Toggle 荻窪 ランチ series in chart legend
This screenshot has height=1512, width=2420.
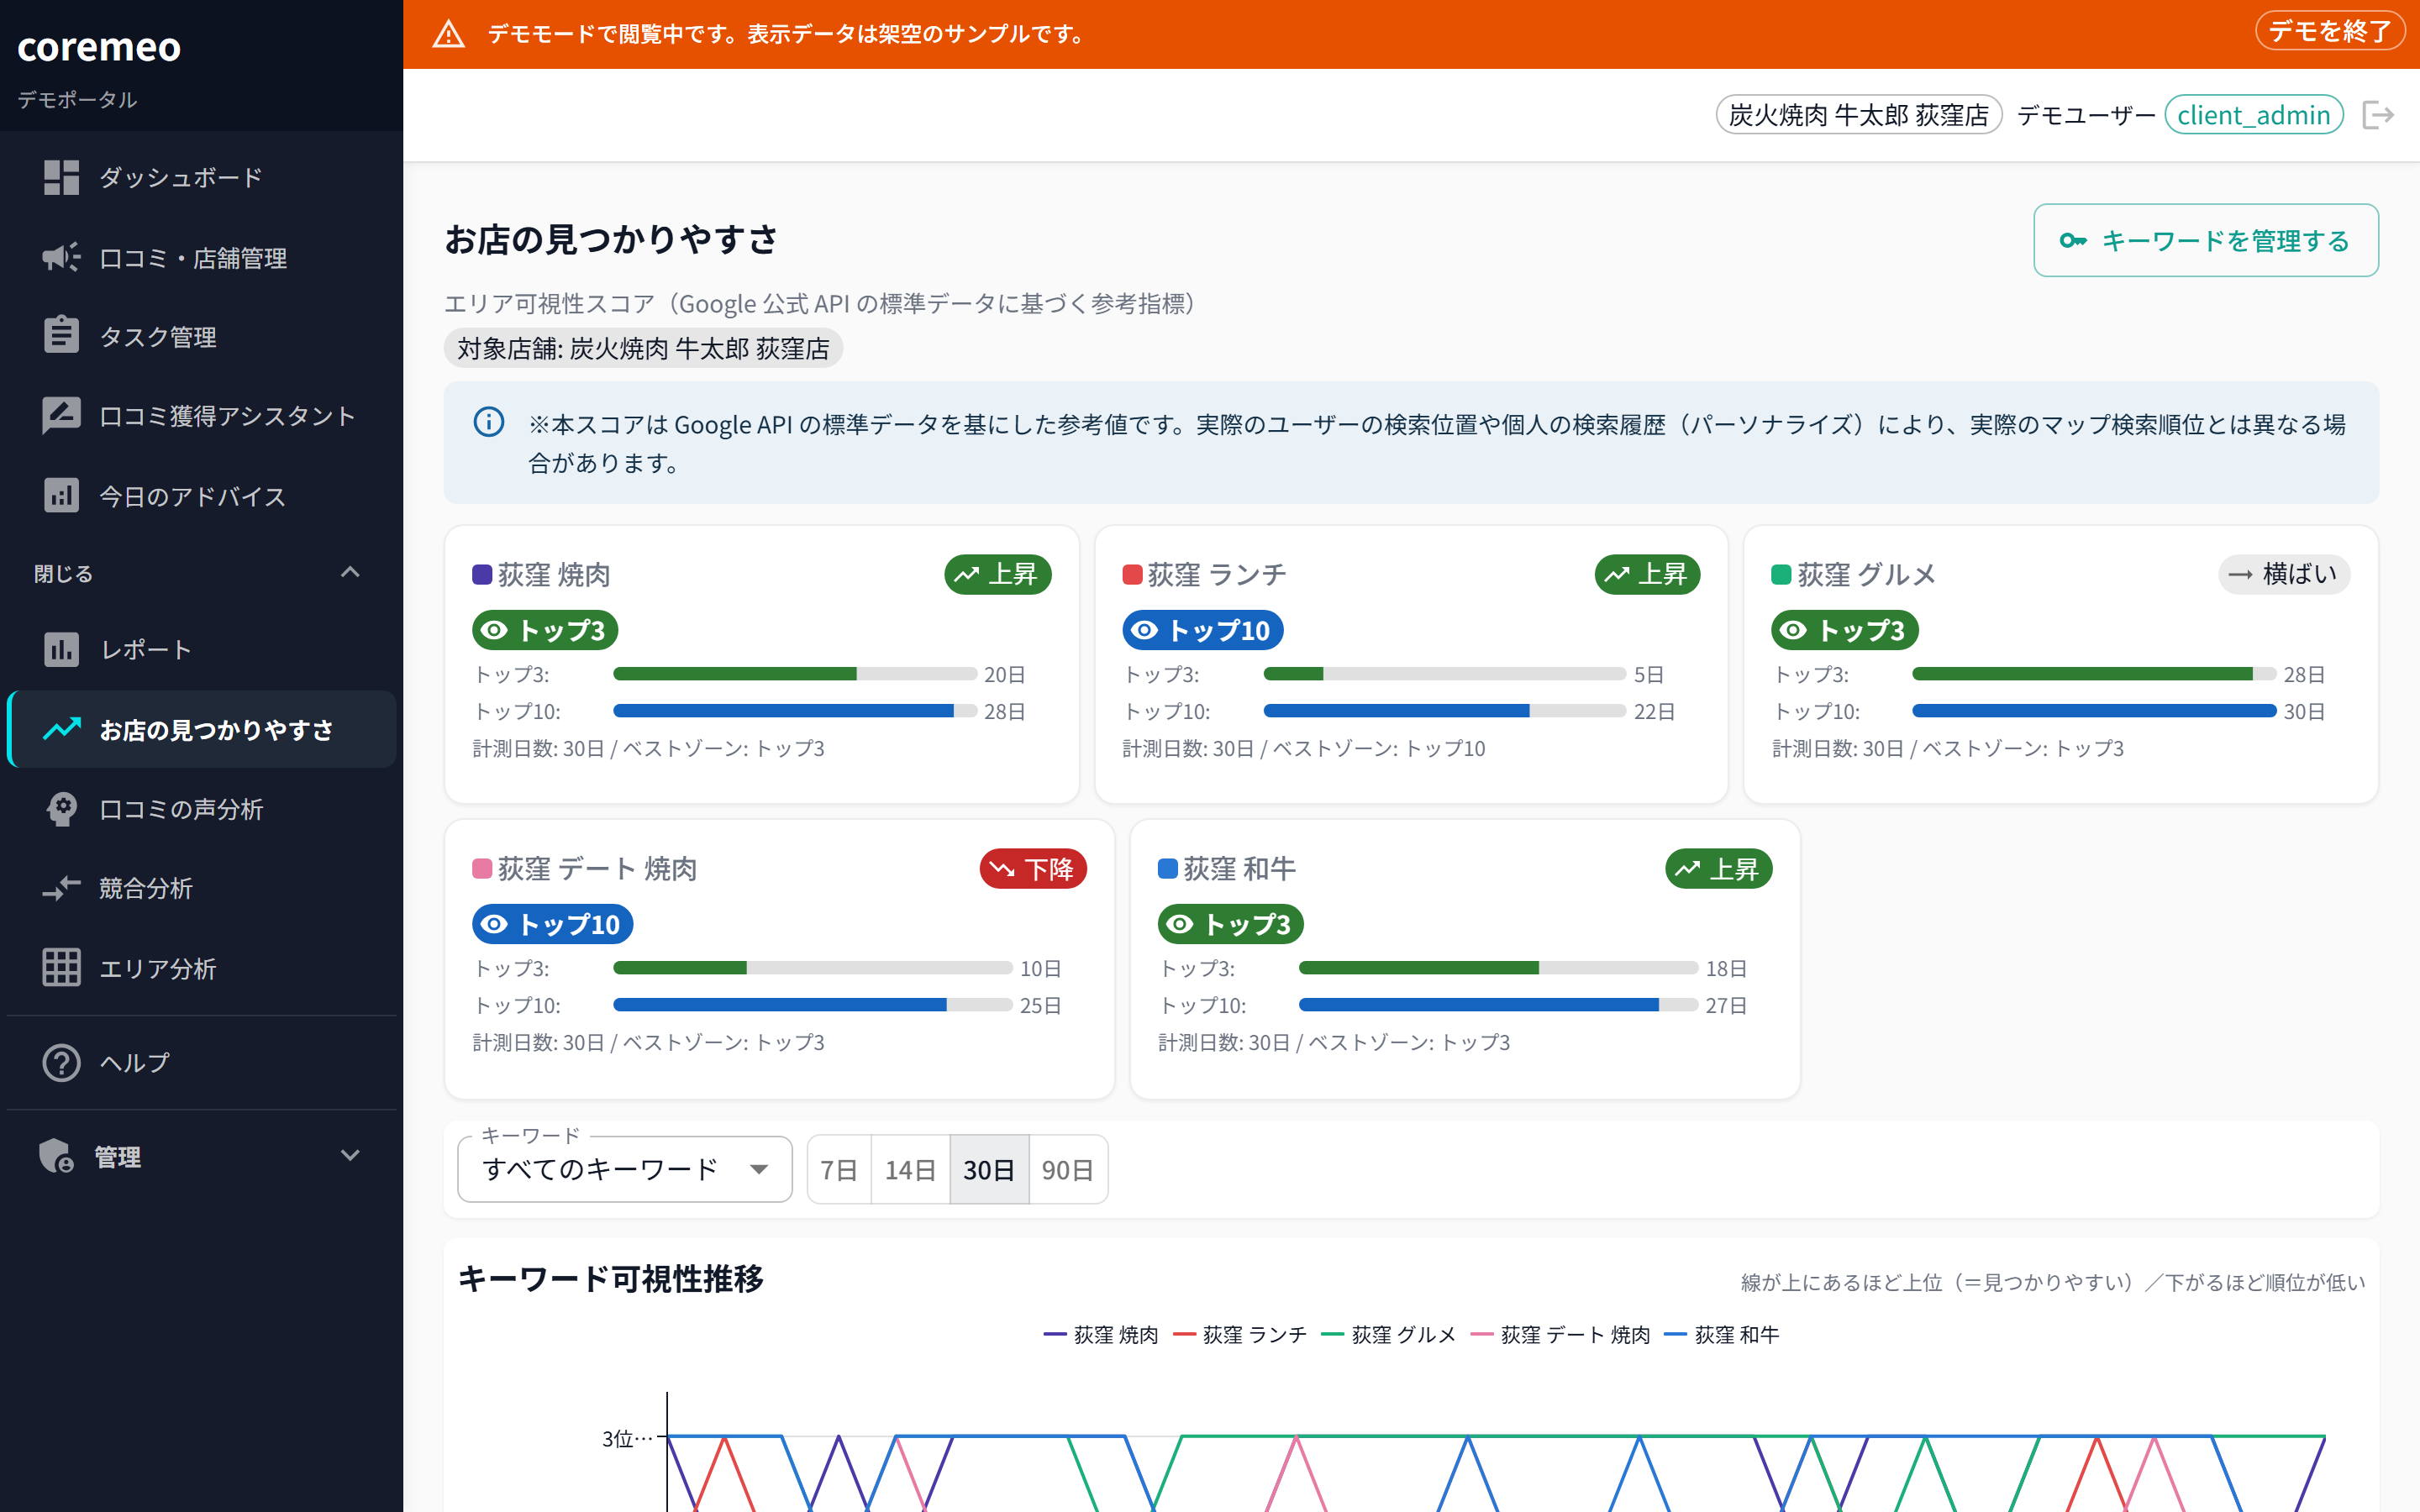tap(1239, 1335)
